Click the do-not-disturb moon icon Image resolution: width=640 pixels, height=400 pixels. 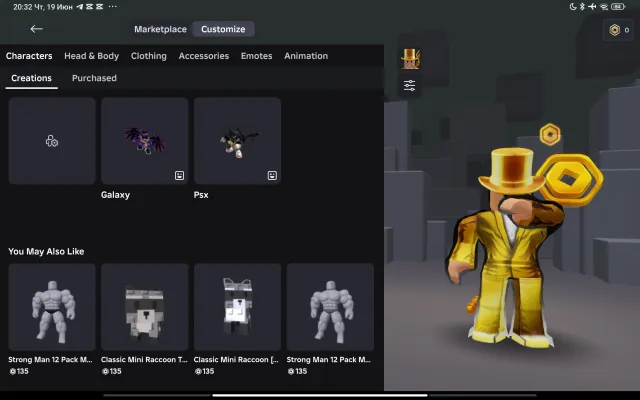pyautogui.click(x=573, y=7)
